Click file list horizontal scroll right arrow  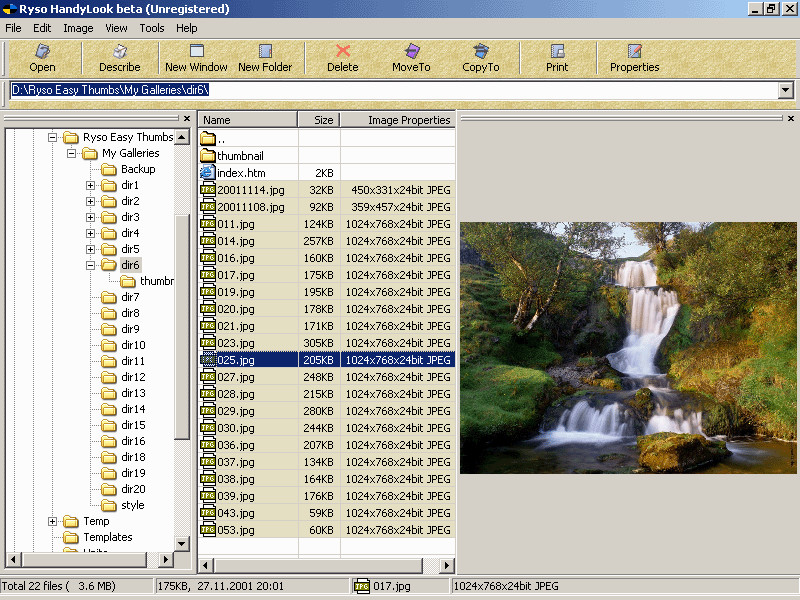point(446,565)
